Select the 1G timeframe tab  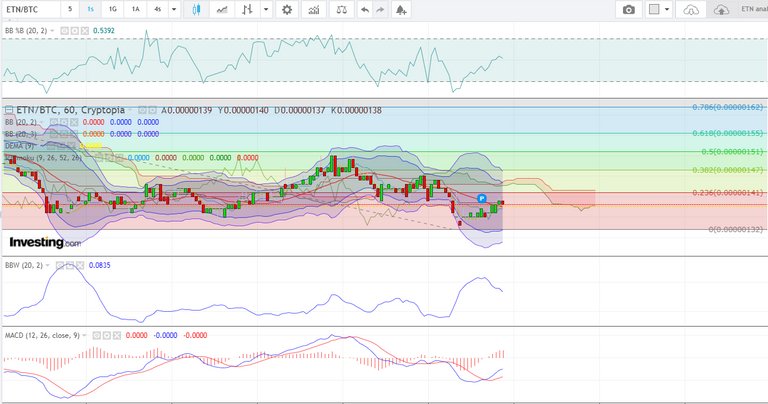pos(113,9)
